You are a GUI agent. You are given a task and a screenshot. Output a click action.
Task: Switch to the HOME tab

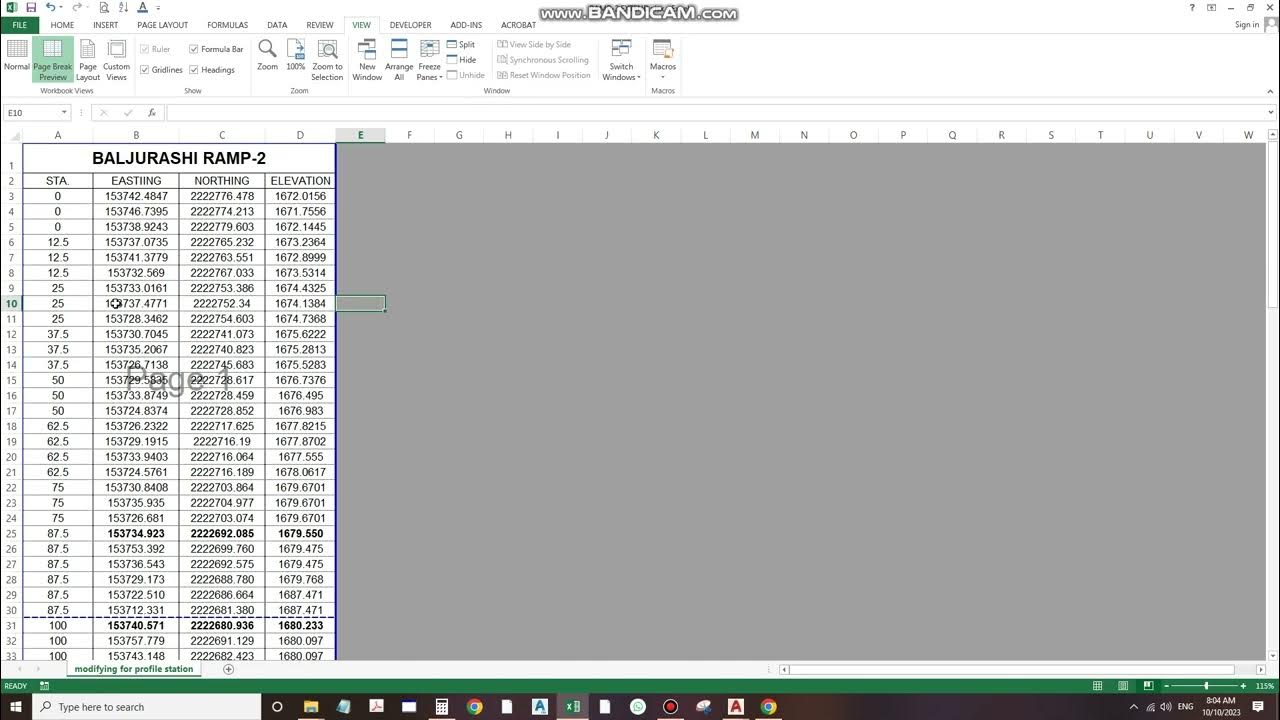tap(62, 25)
